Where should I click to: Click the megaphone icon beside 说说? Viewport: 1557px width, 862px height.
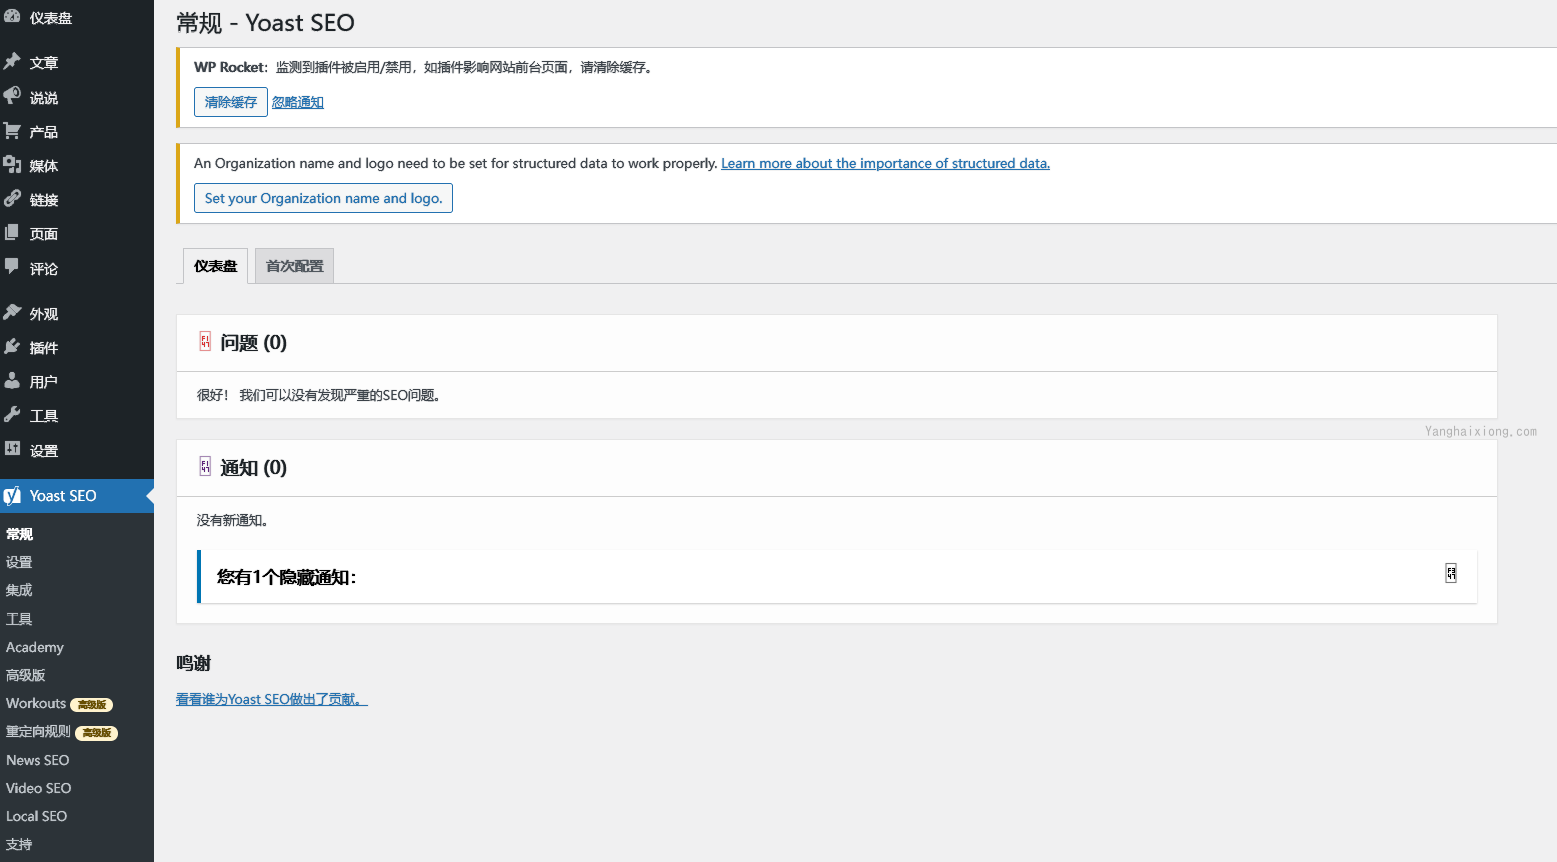pyautogui.click(x=12, y=96)
